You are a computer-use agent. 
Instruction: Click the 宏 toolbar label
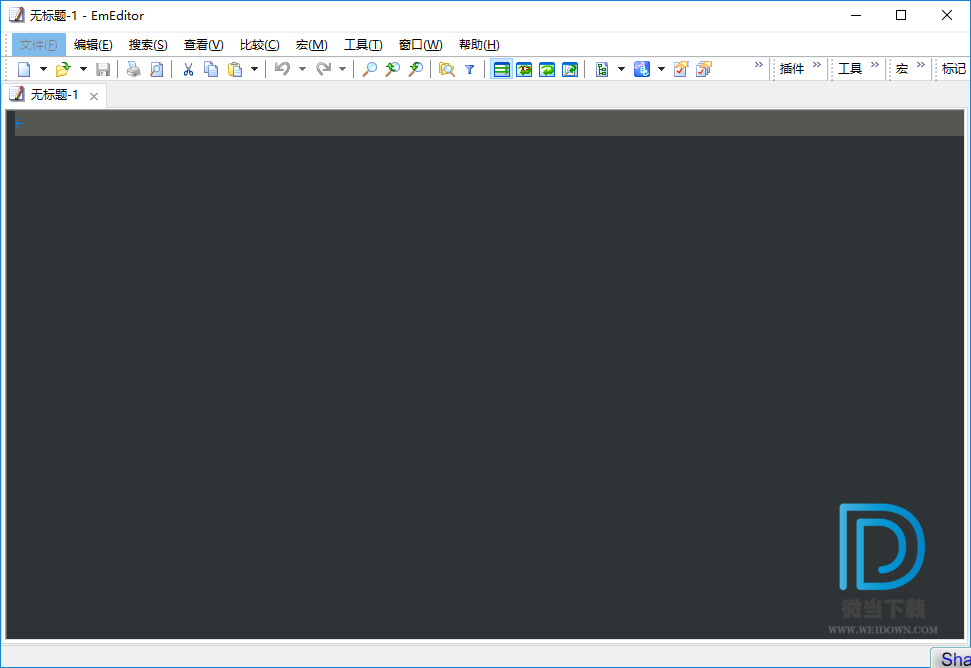pos(902,69)
